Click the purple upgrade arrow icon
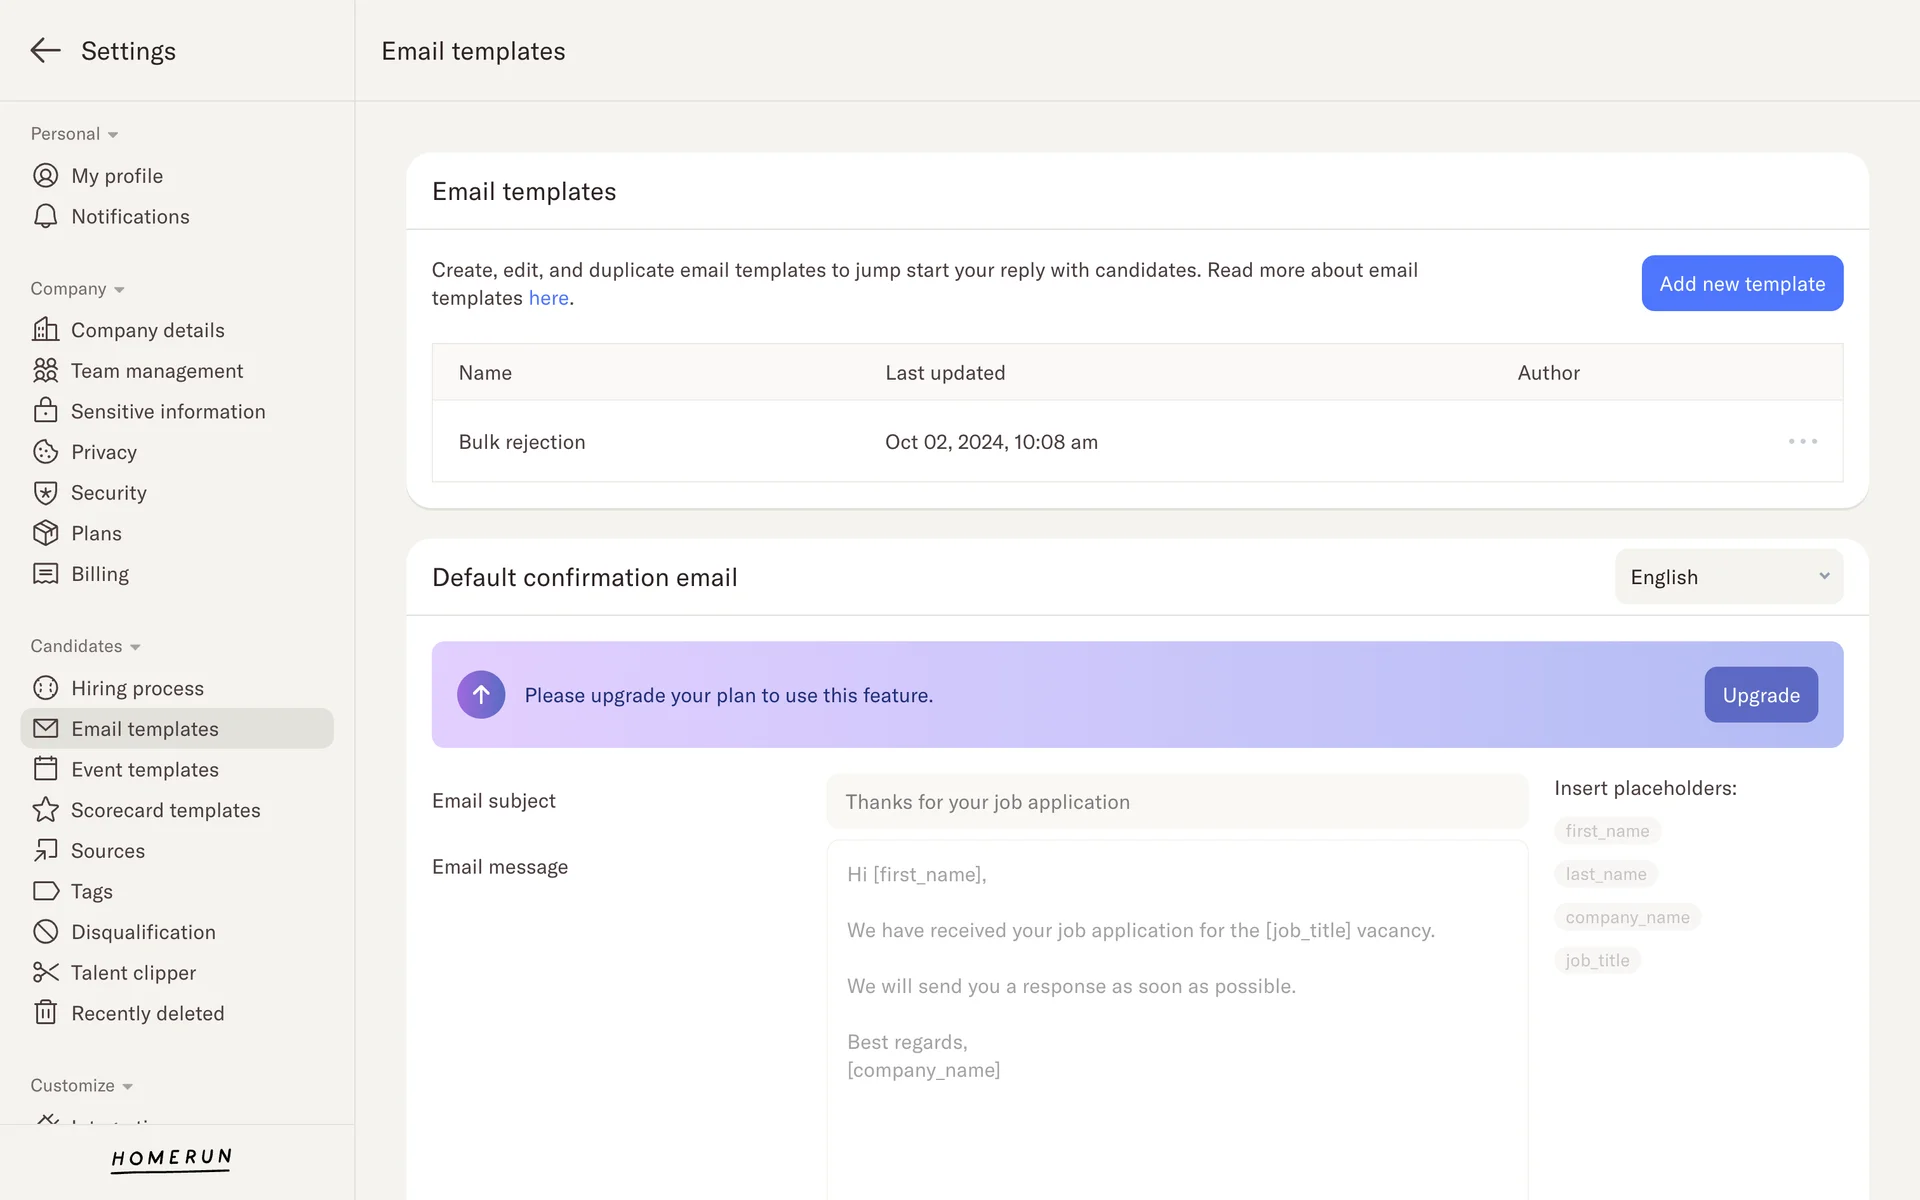This screenshot has height=1200, width=1920. pos(481,695)
